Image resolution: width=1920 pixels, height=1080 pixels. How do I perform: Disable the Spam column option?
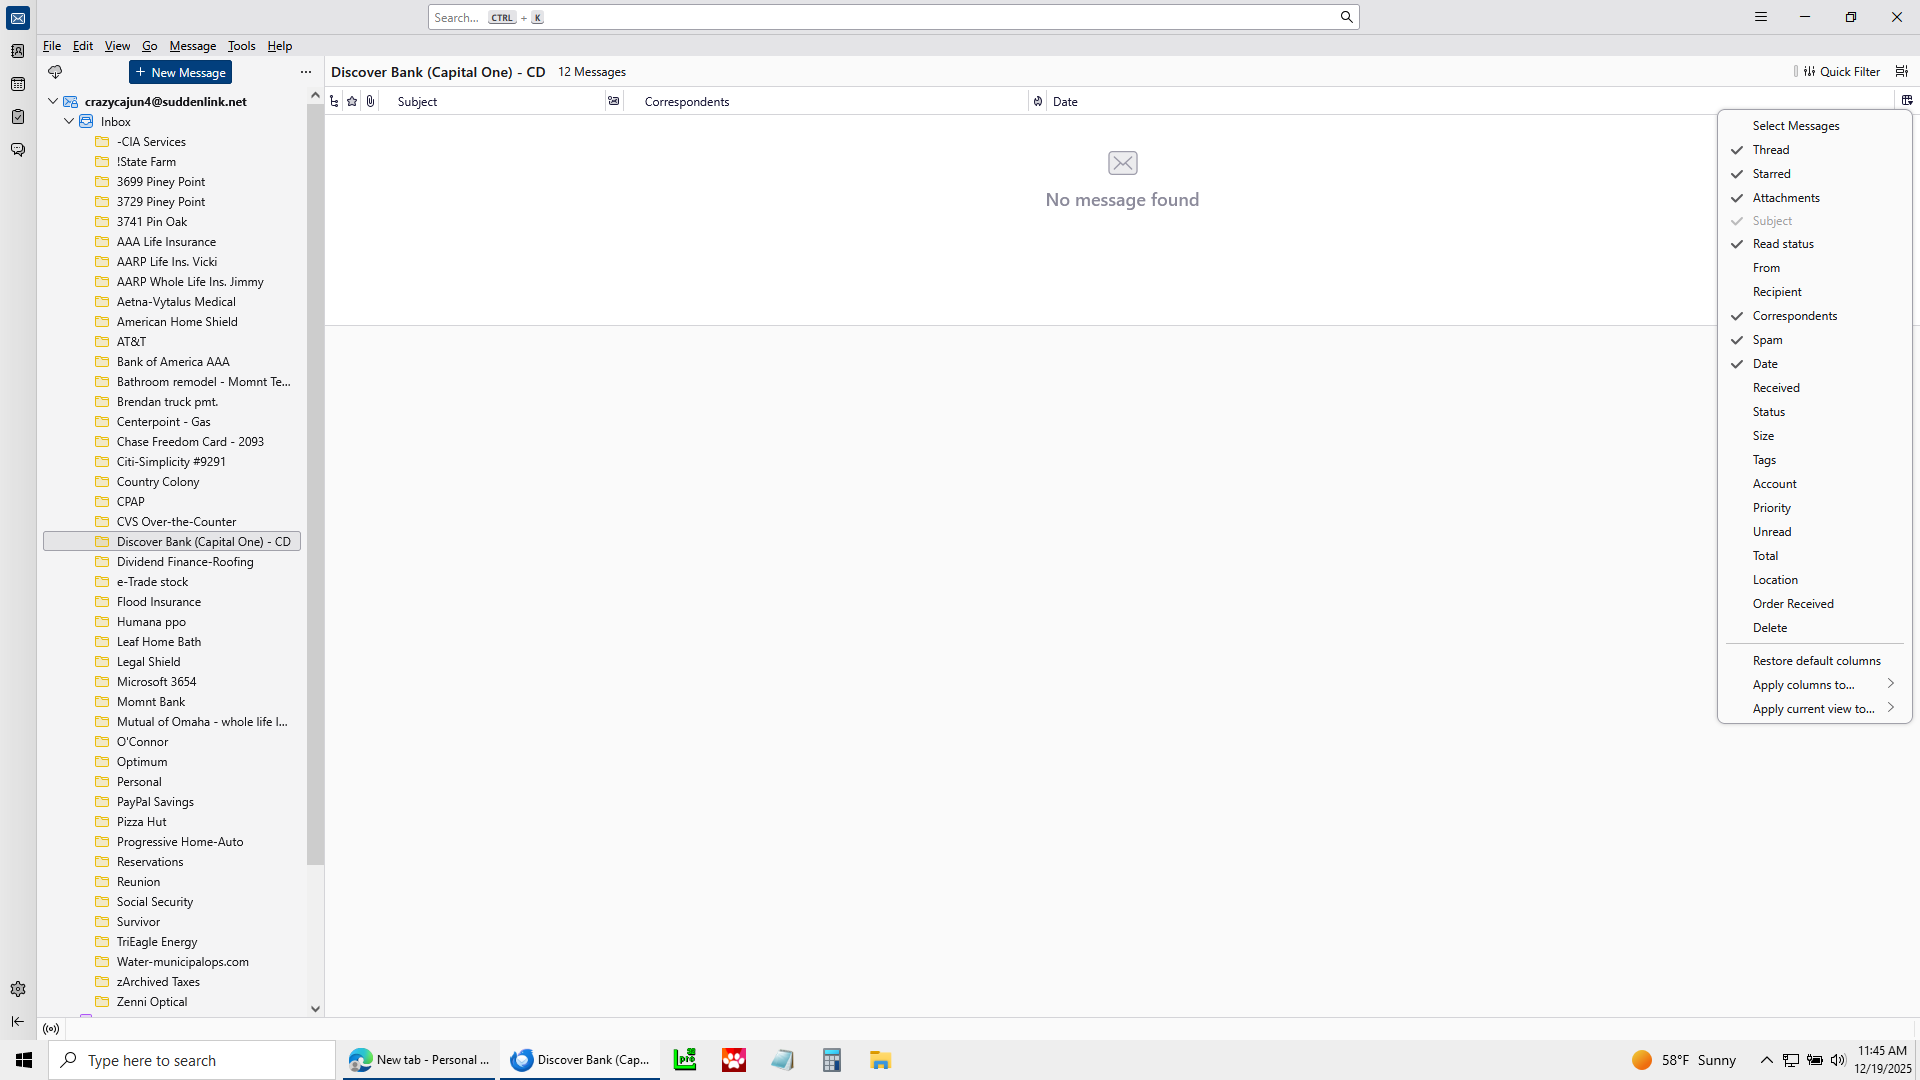(x=1767, y=340)
